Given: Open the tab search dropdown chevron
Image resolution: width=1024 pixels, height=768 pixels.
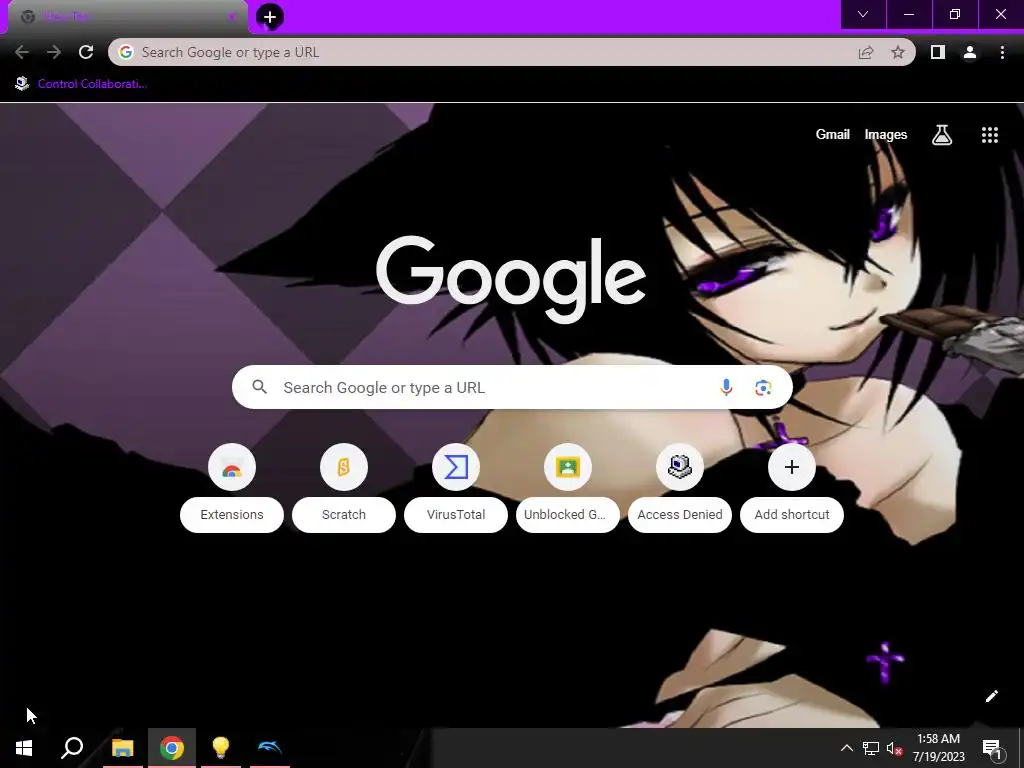Looking at the screenshot, I should coord(863,14).
